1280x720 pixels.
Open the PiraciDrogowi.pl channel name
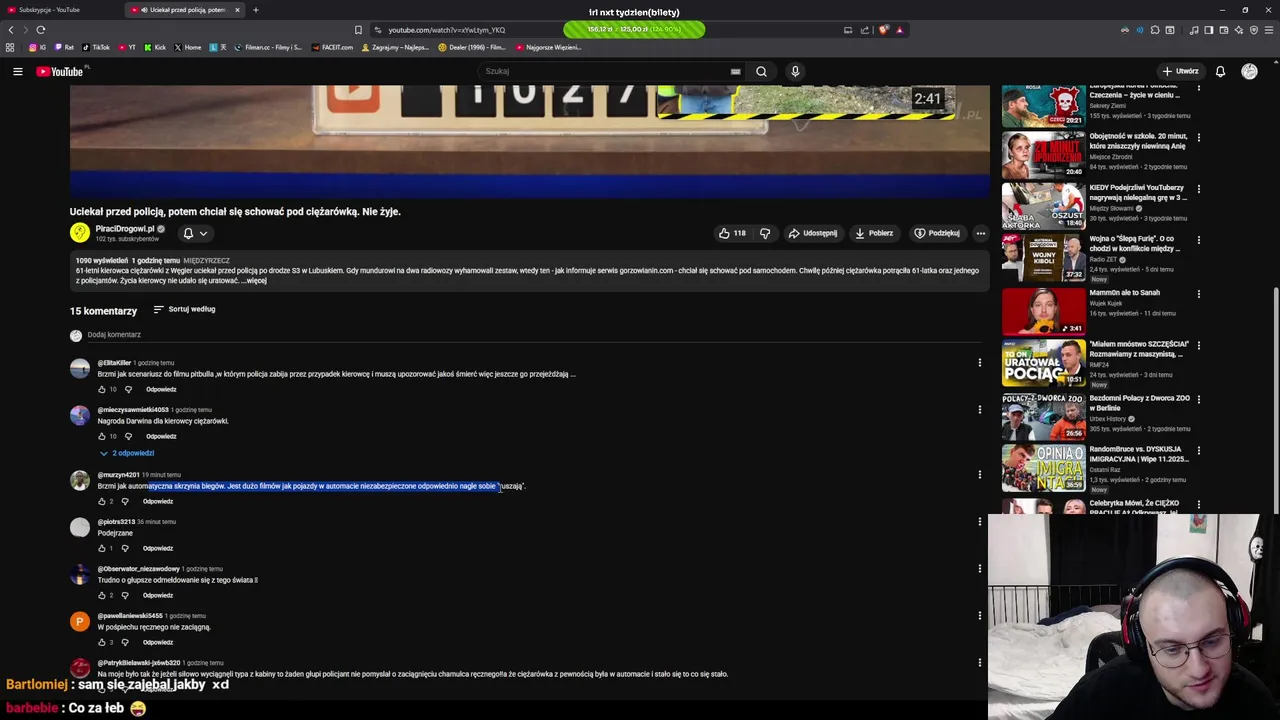(125, 229)
